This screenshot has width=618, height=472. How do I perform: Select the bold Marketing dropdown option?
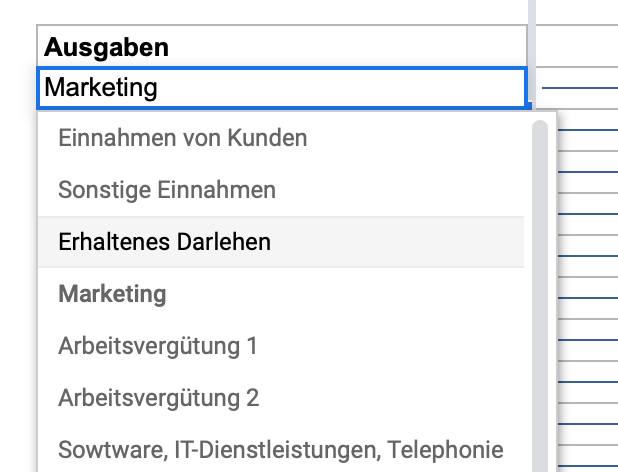click(x=112, y=294)
